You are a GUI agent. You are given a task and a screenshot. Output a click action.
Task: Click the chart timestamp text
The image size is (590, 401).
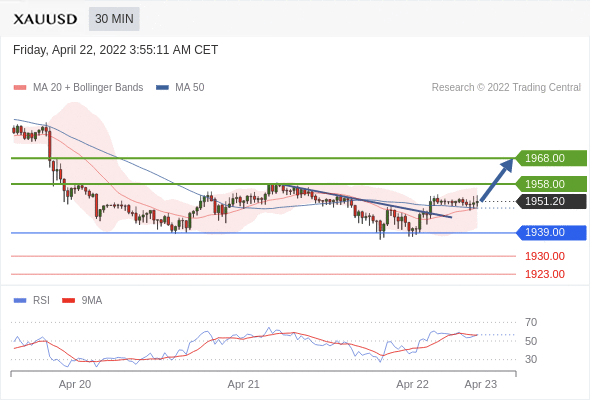116,50
